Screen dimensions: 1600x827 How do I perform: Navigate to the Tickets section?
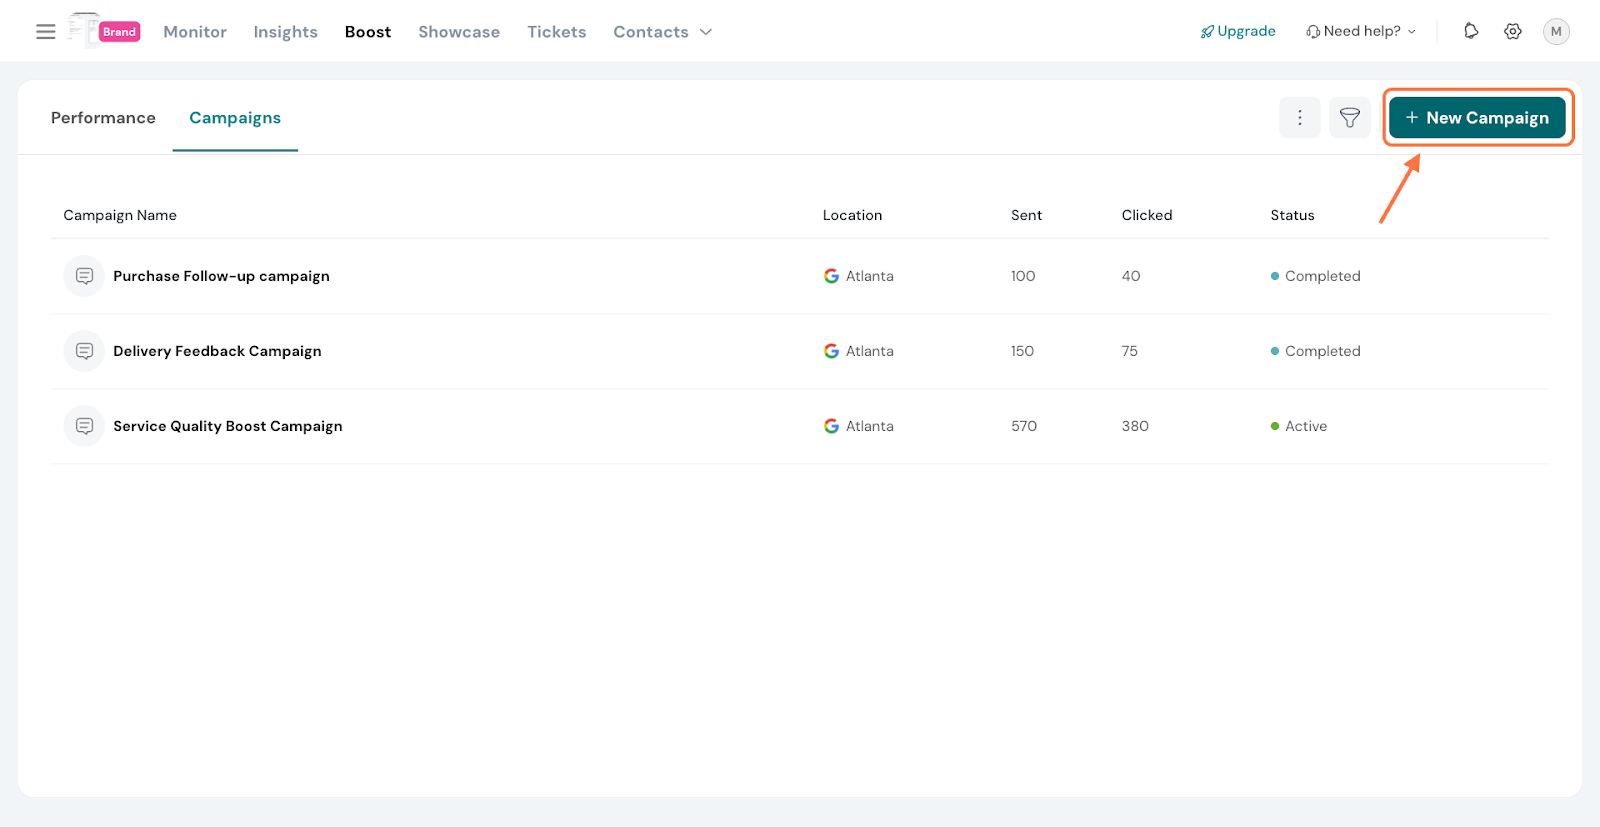click(x=556, y=32)
